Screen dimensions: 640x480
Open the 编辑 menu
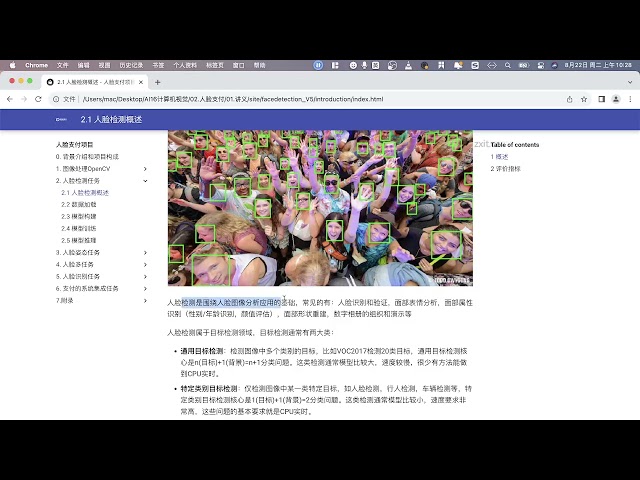point(83,65)
